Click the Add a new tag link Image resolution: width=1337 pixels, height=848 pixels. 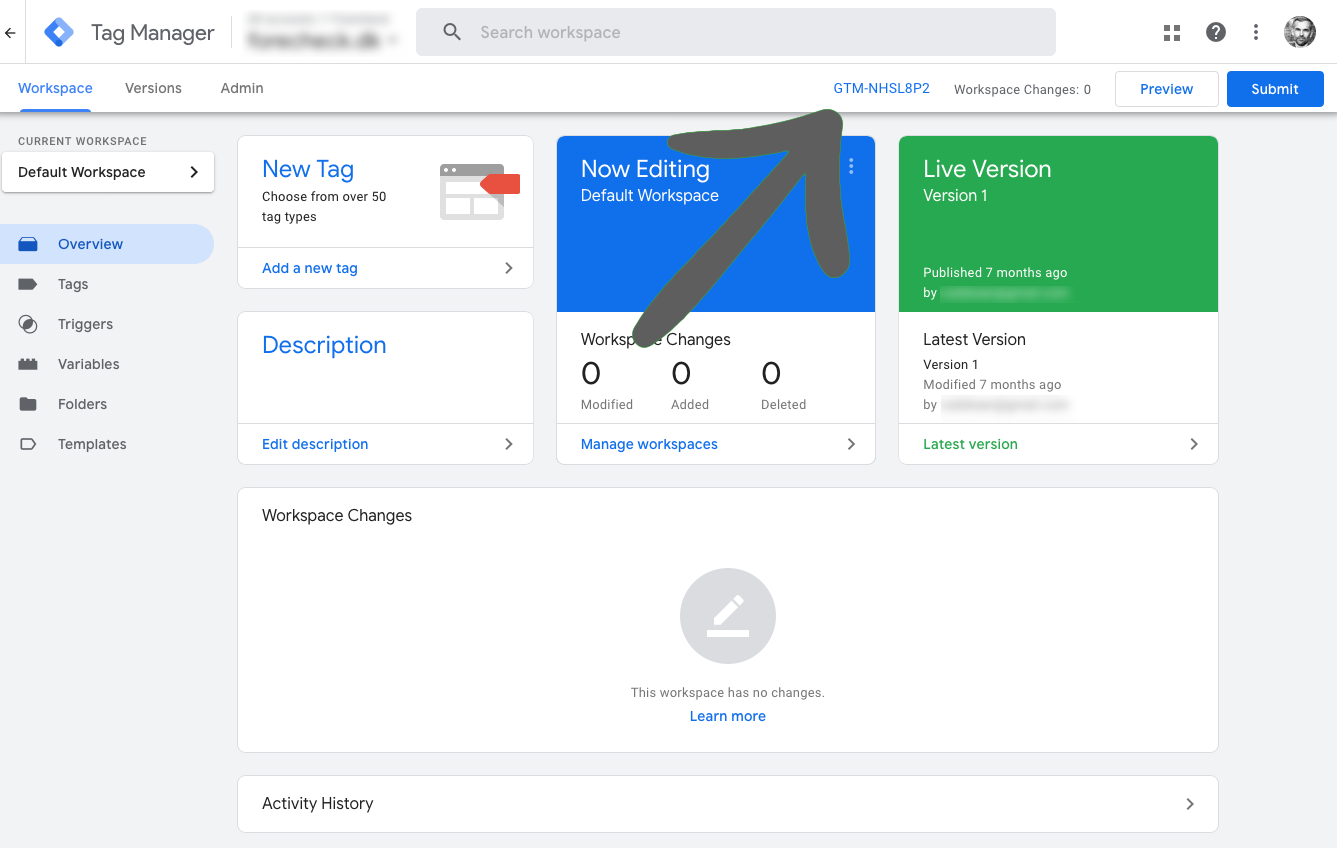(x=310, y=268)
